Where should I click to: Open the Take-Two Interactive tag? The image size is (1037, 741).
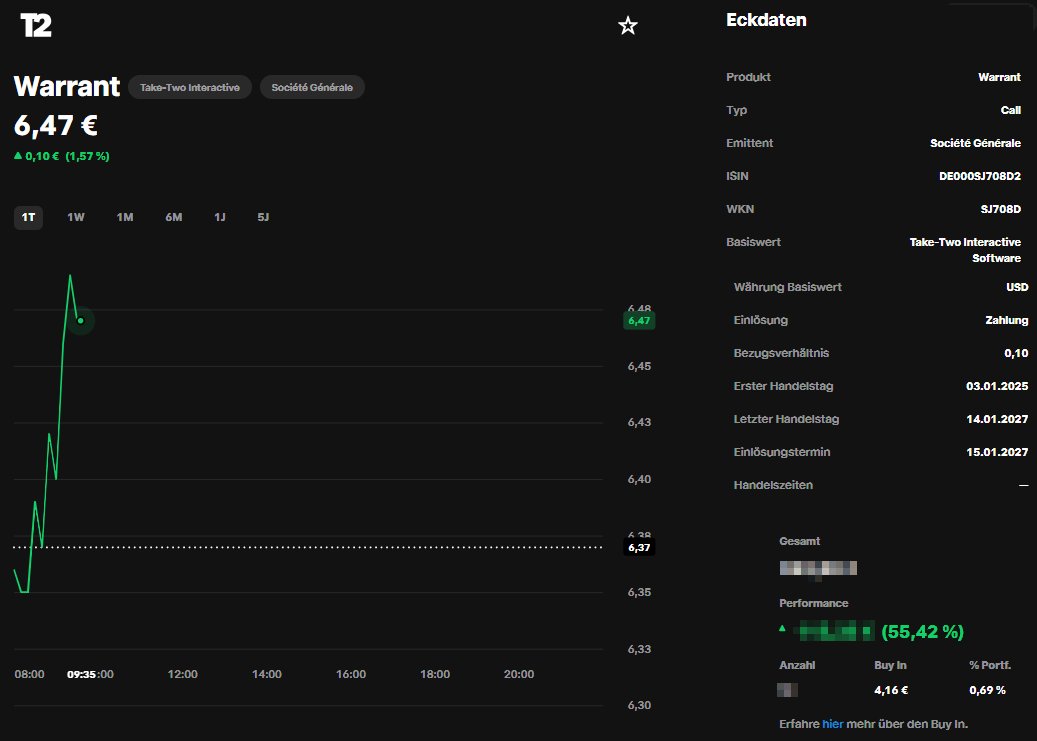190,87
